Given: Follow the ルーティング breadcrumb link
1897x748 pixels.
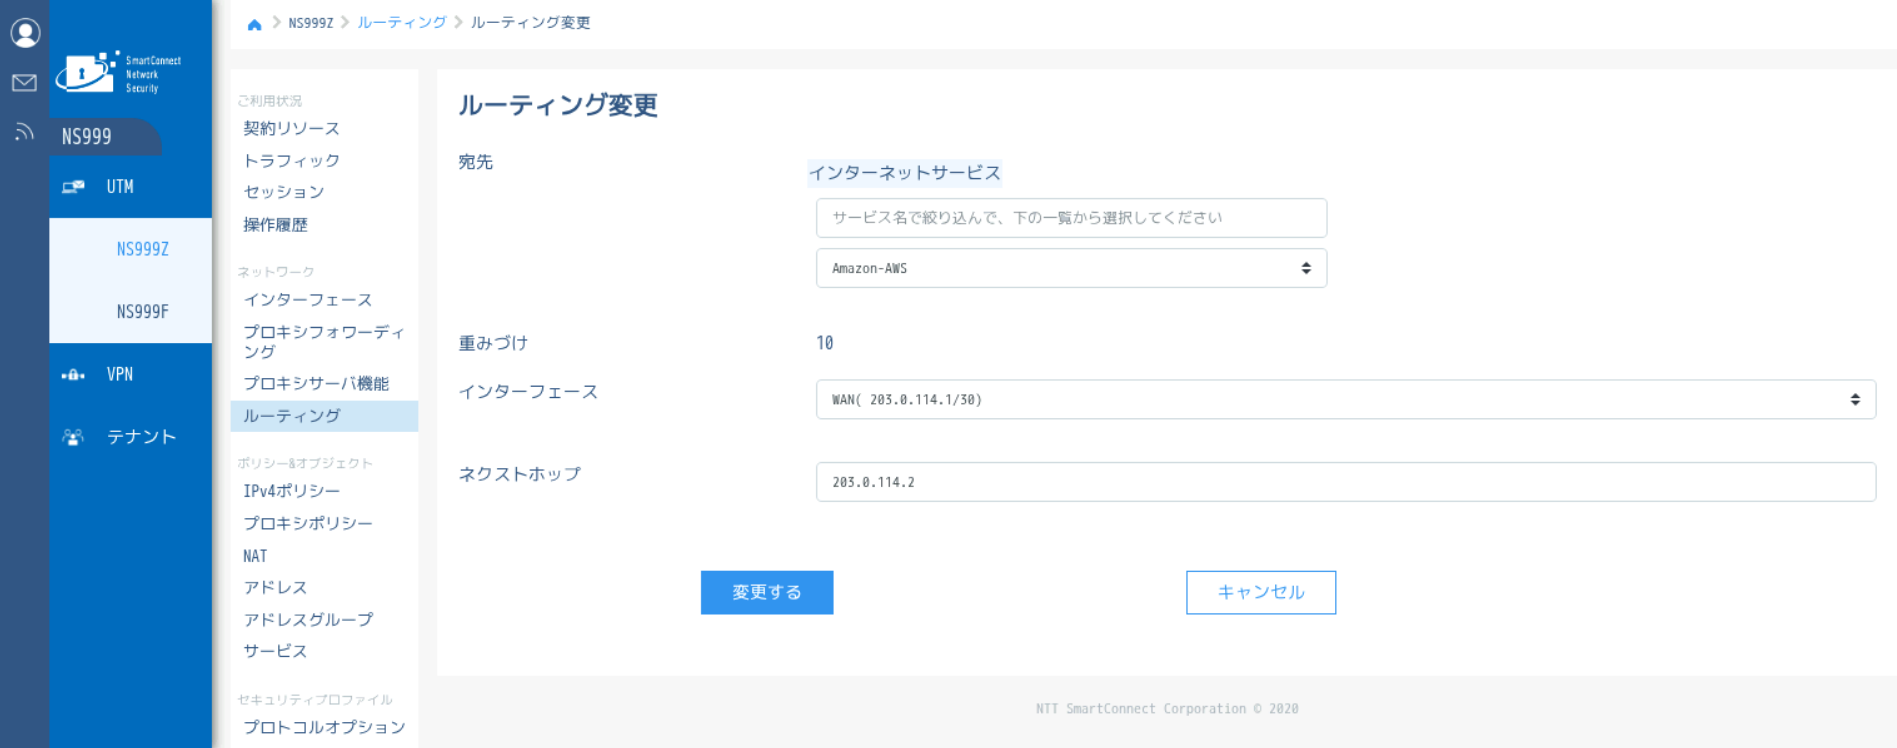Looking at the screenshot, I should [401, 22].
